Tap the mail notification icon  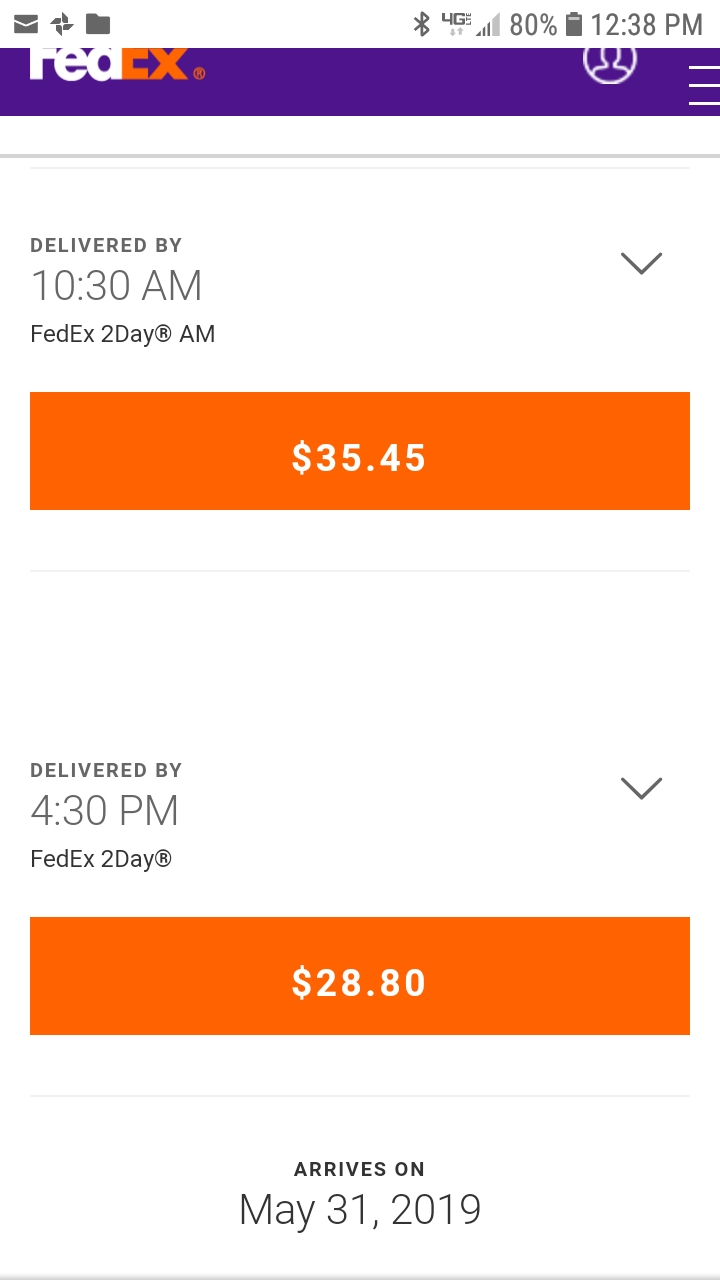click(26, 24)
